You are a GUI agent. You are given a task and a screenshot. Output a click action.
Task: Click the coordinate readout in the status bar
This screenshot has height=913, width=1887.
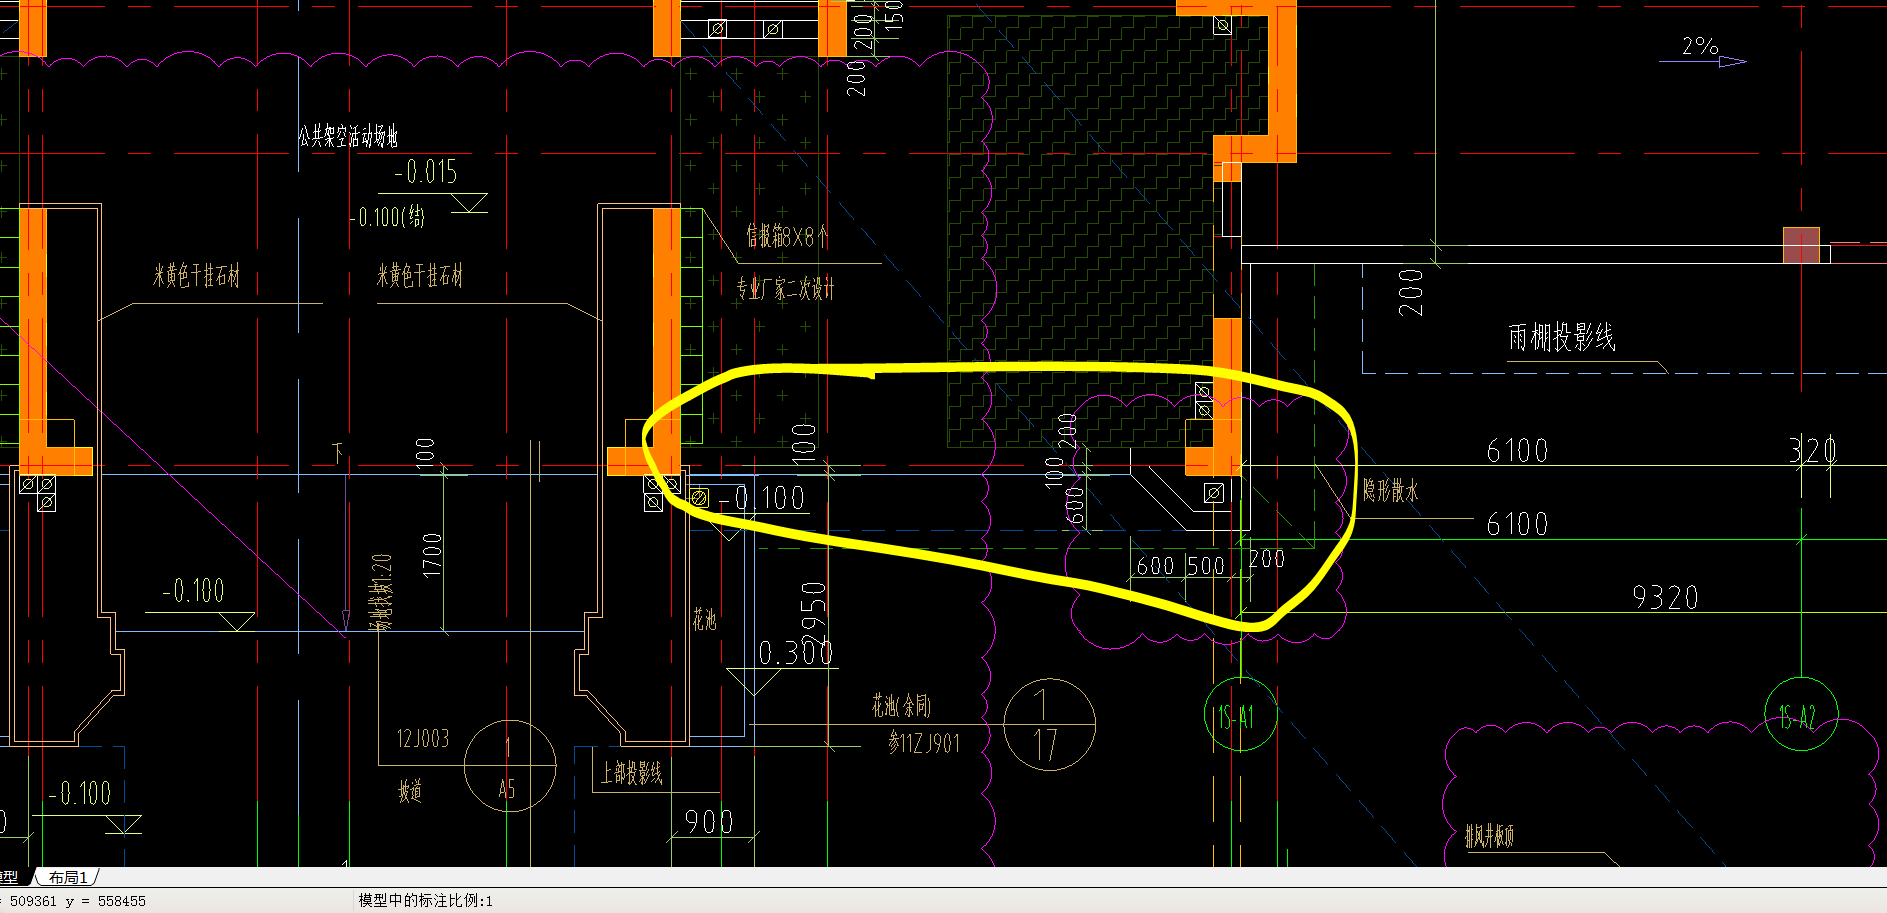[x=74, y=901]
